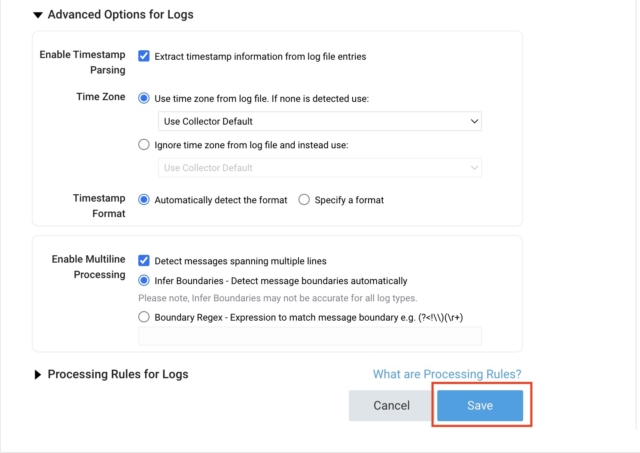Screen dimensions: 640x453
Task: Select Use time zone from log file radio
Action: click(x=144, y=98)
